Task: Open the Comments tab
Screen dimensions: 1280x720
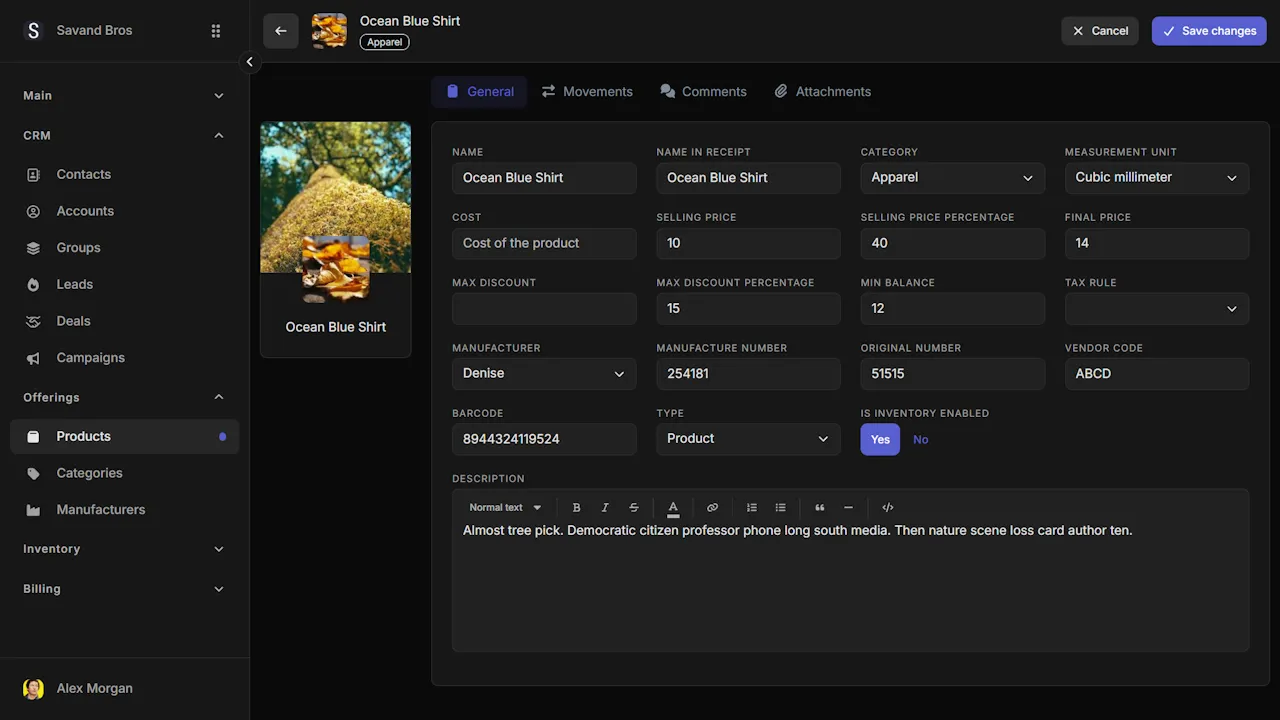Action: (703, 91)
